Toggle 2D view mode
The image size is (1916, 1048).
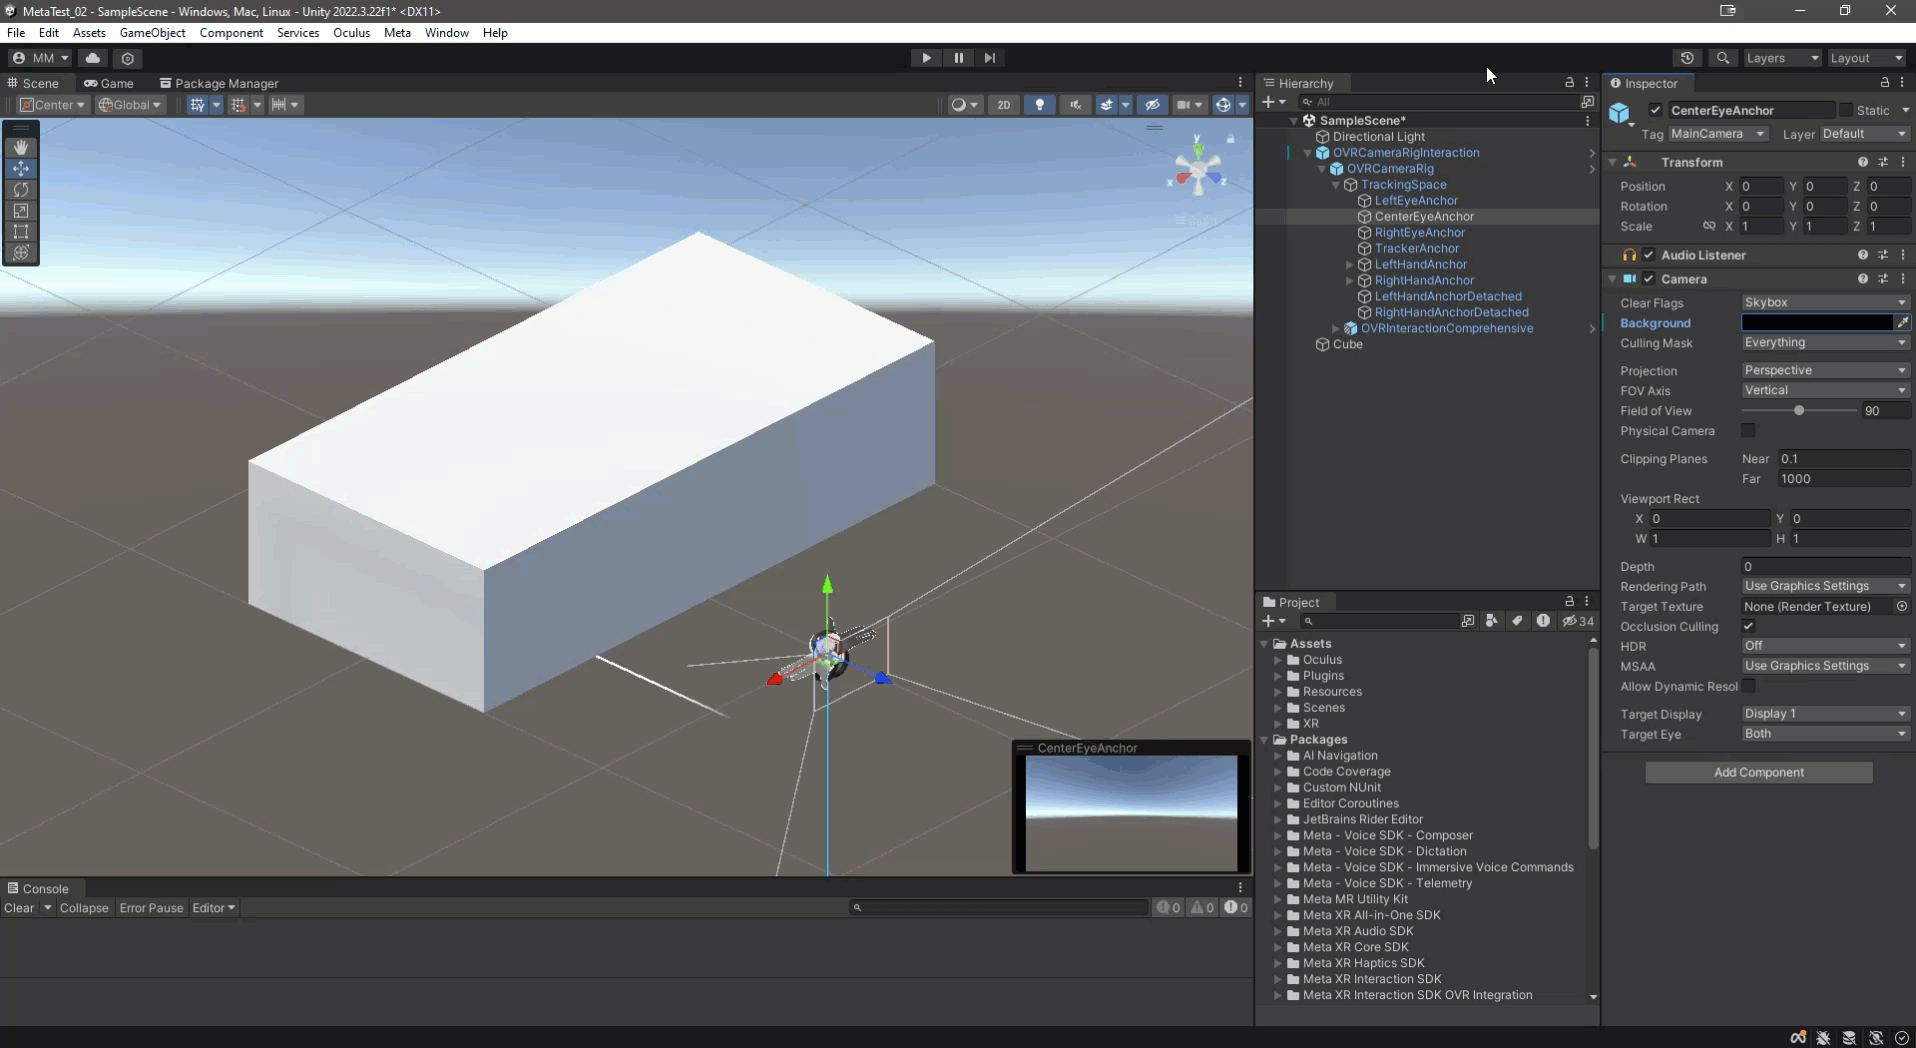(x=1003, y=105)
